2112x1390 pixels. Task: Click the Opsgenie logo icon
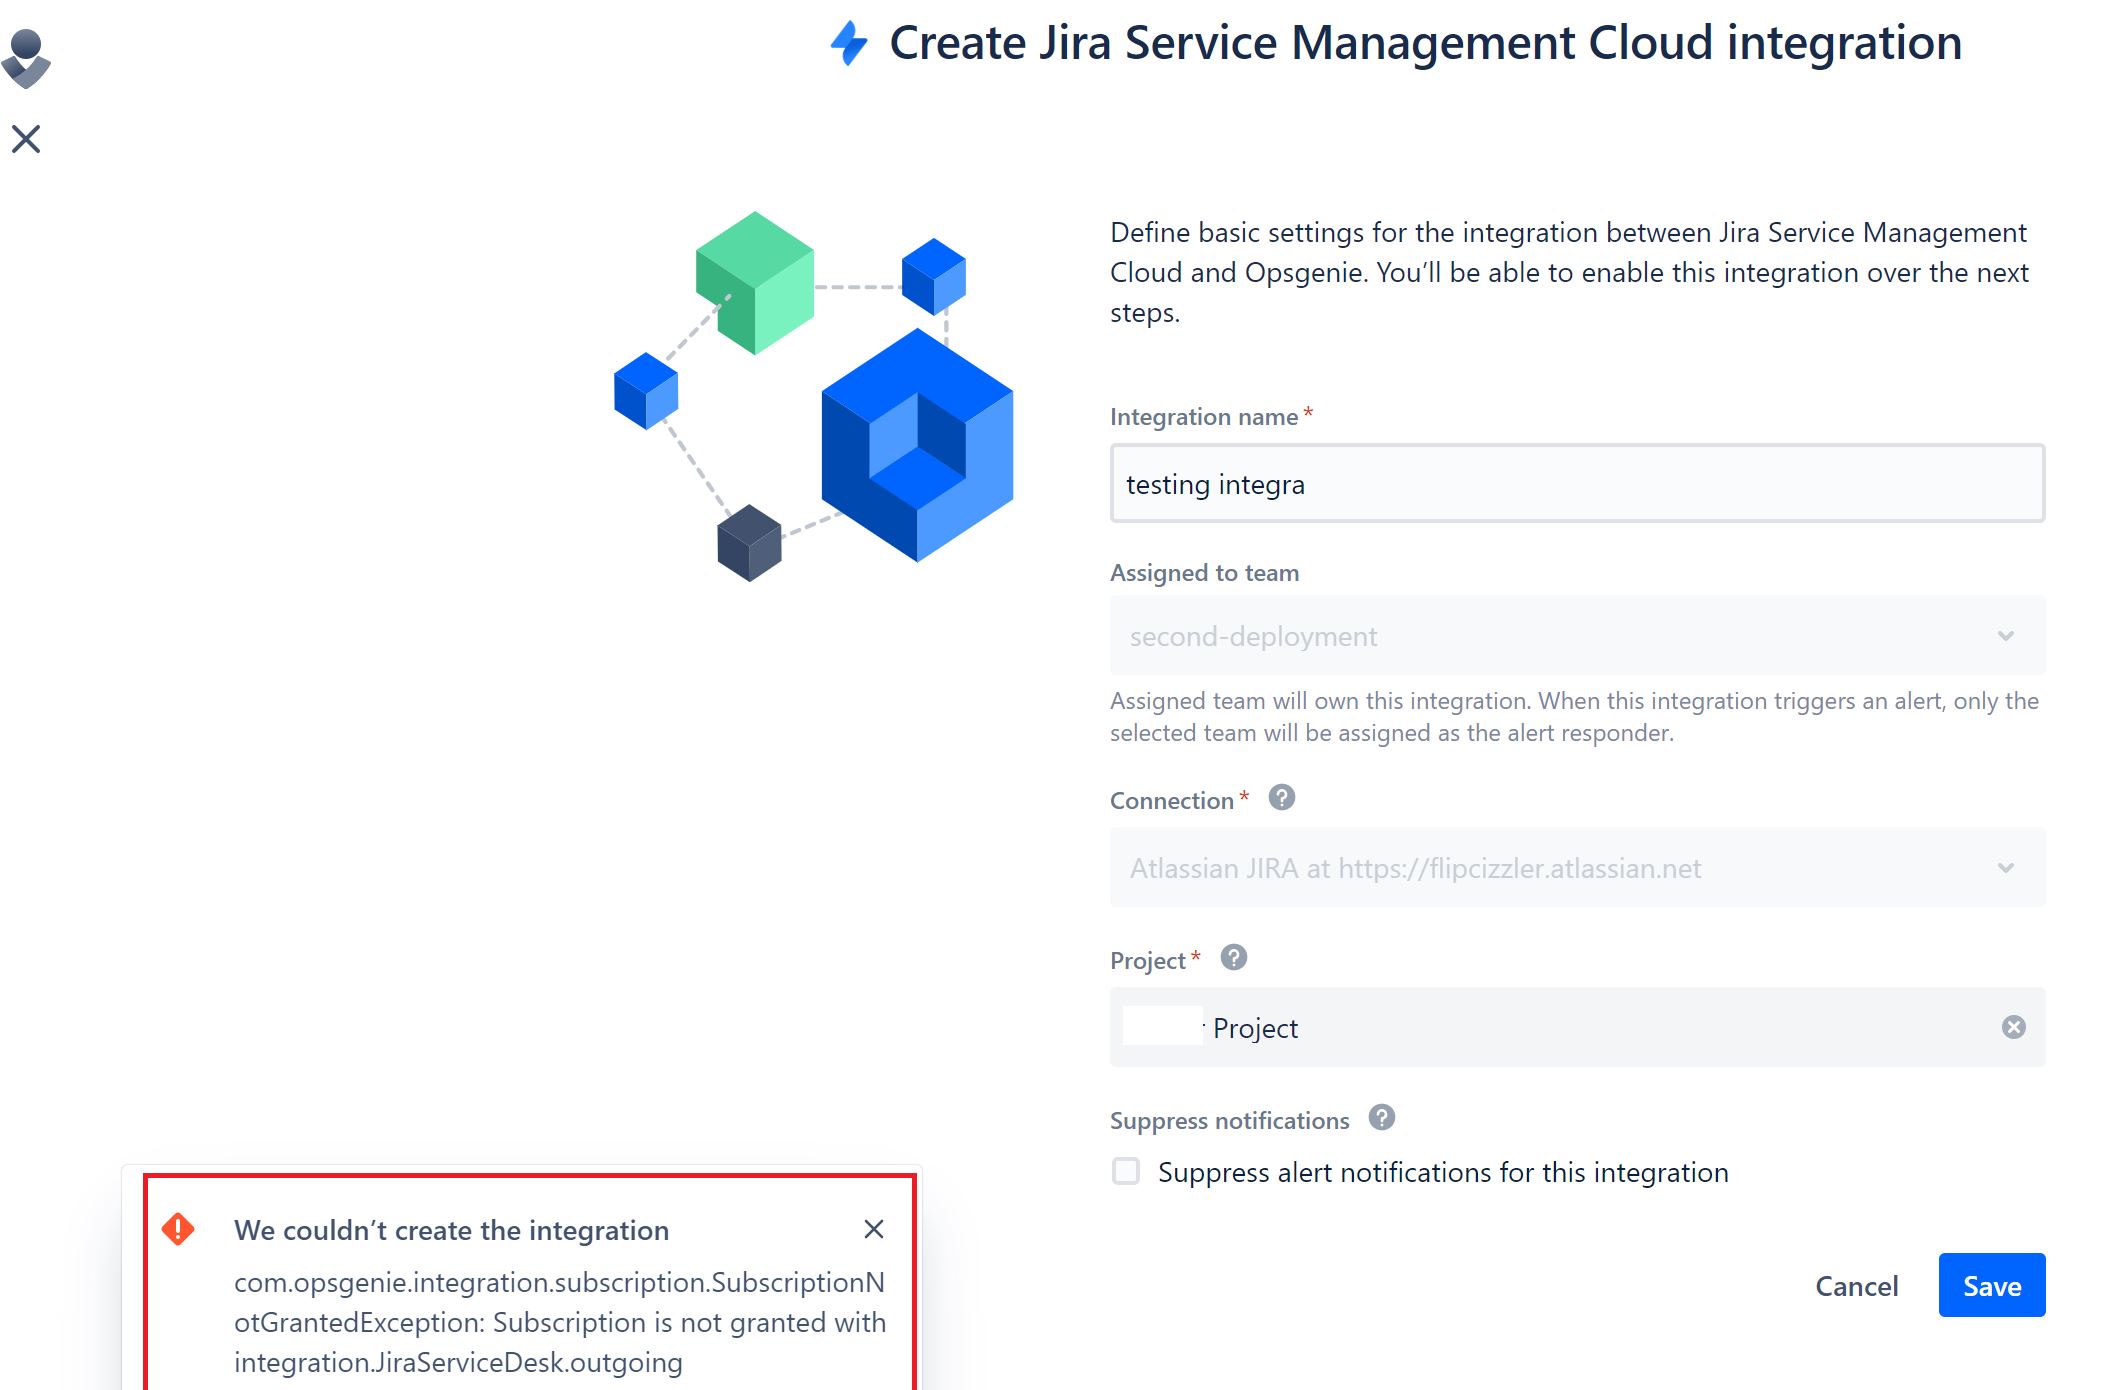pyautogui.click(x=26, y=58)
